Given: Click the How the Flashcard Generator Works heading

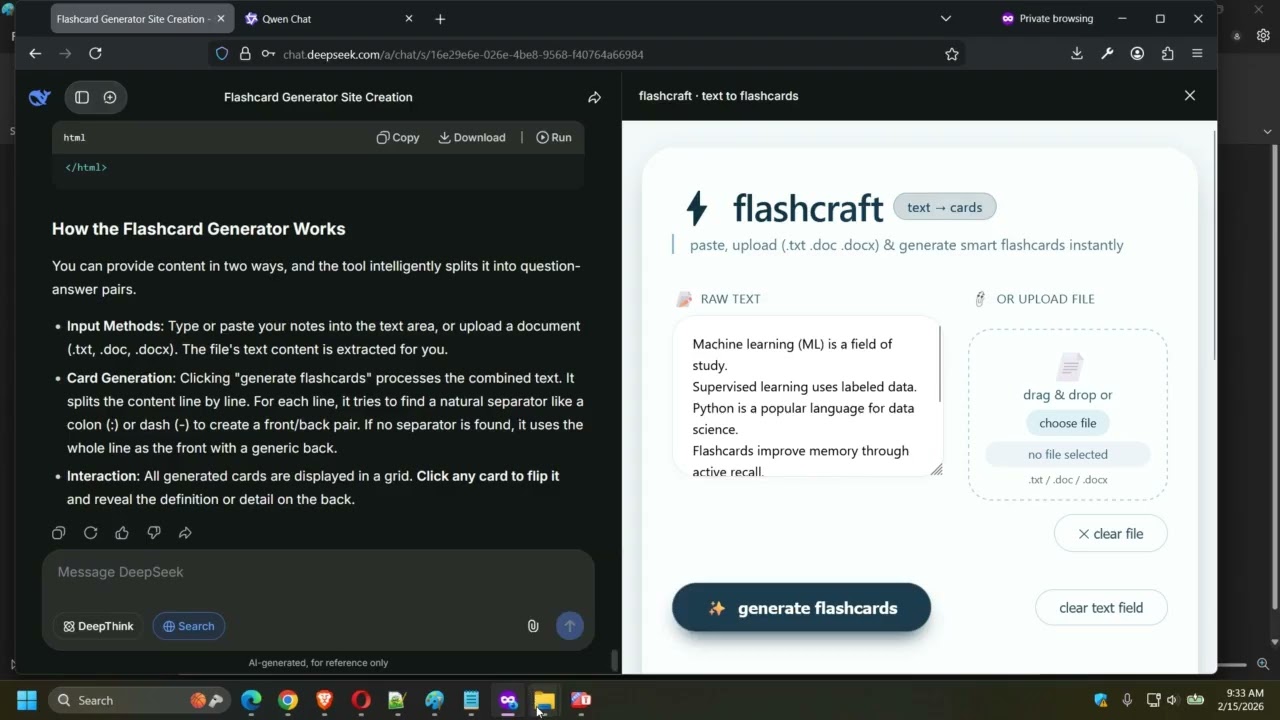Looking at the screenshot, I should (199, 229).
